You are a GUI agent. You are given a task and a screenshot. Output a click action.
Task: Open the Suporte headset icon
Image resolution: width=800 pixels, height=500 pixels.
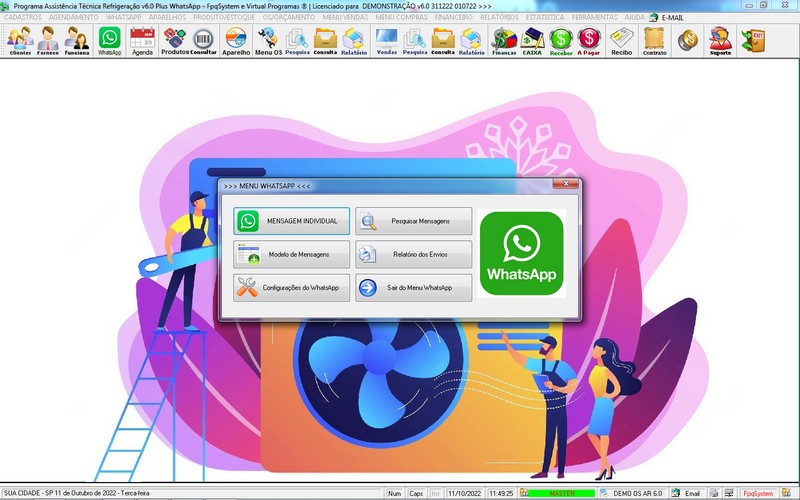[720, 41]
